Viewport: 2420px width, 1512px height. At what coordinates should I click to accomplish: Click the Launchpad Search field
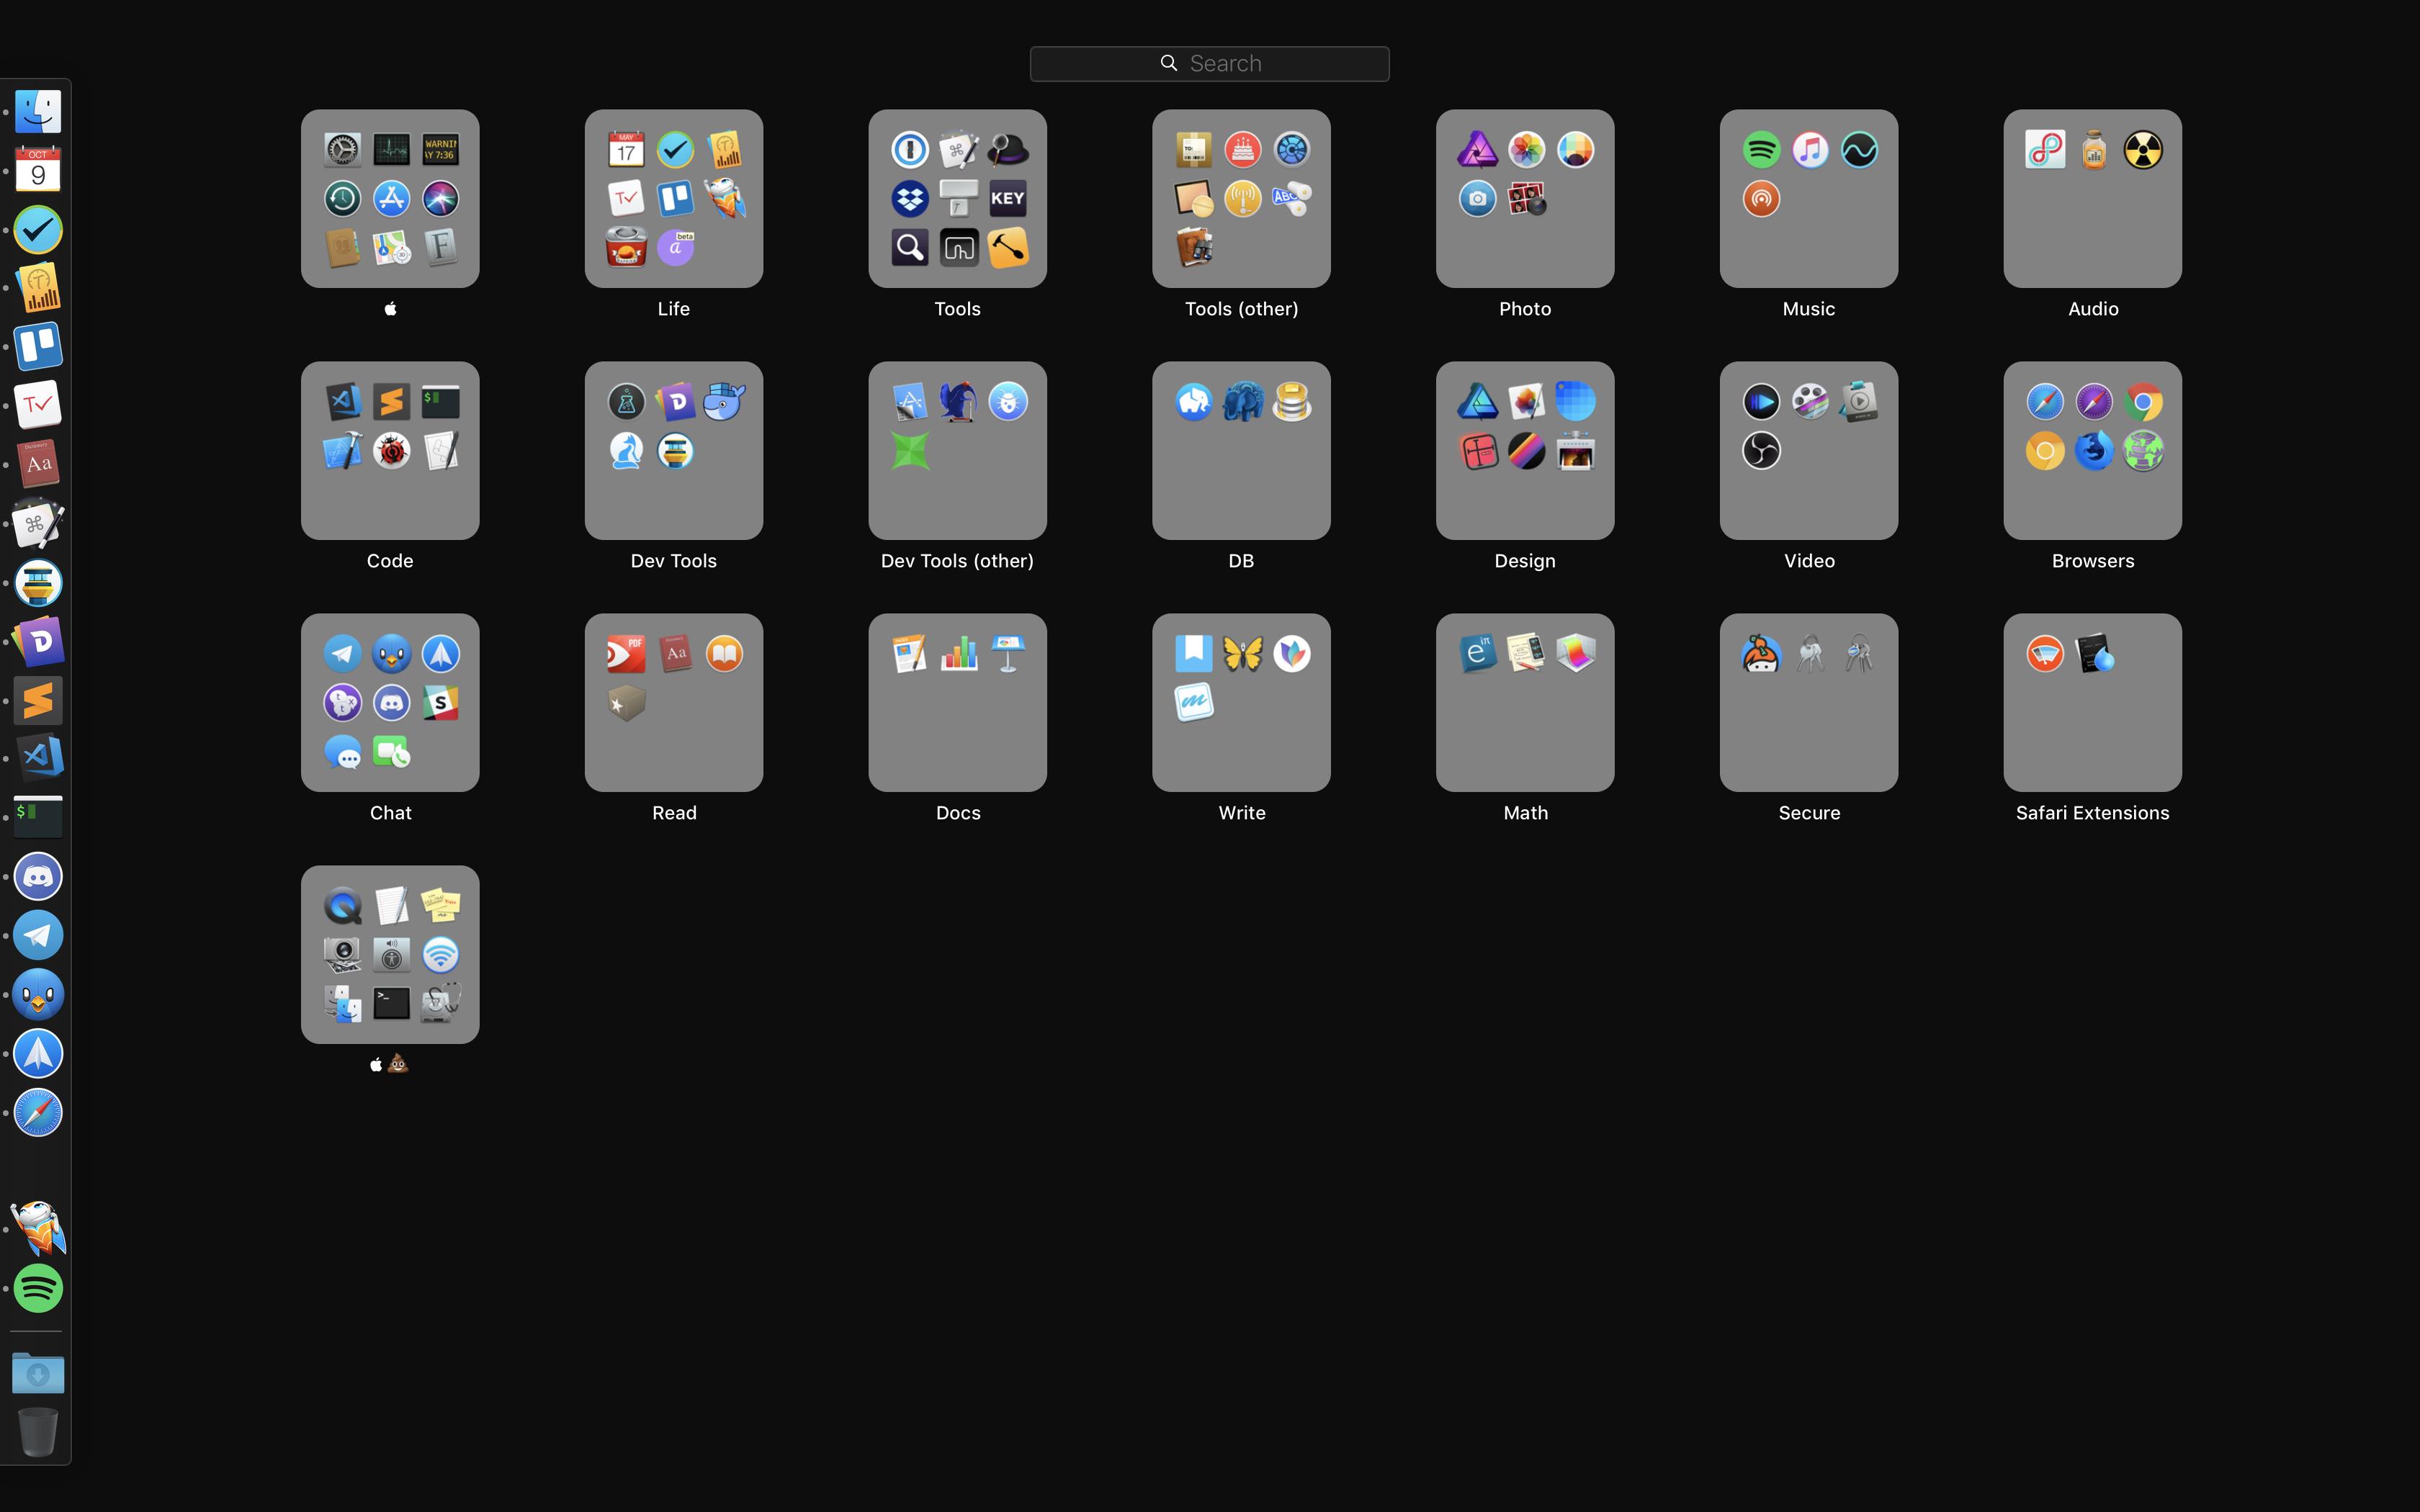click(x=1209, y=64)
